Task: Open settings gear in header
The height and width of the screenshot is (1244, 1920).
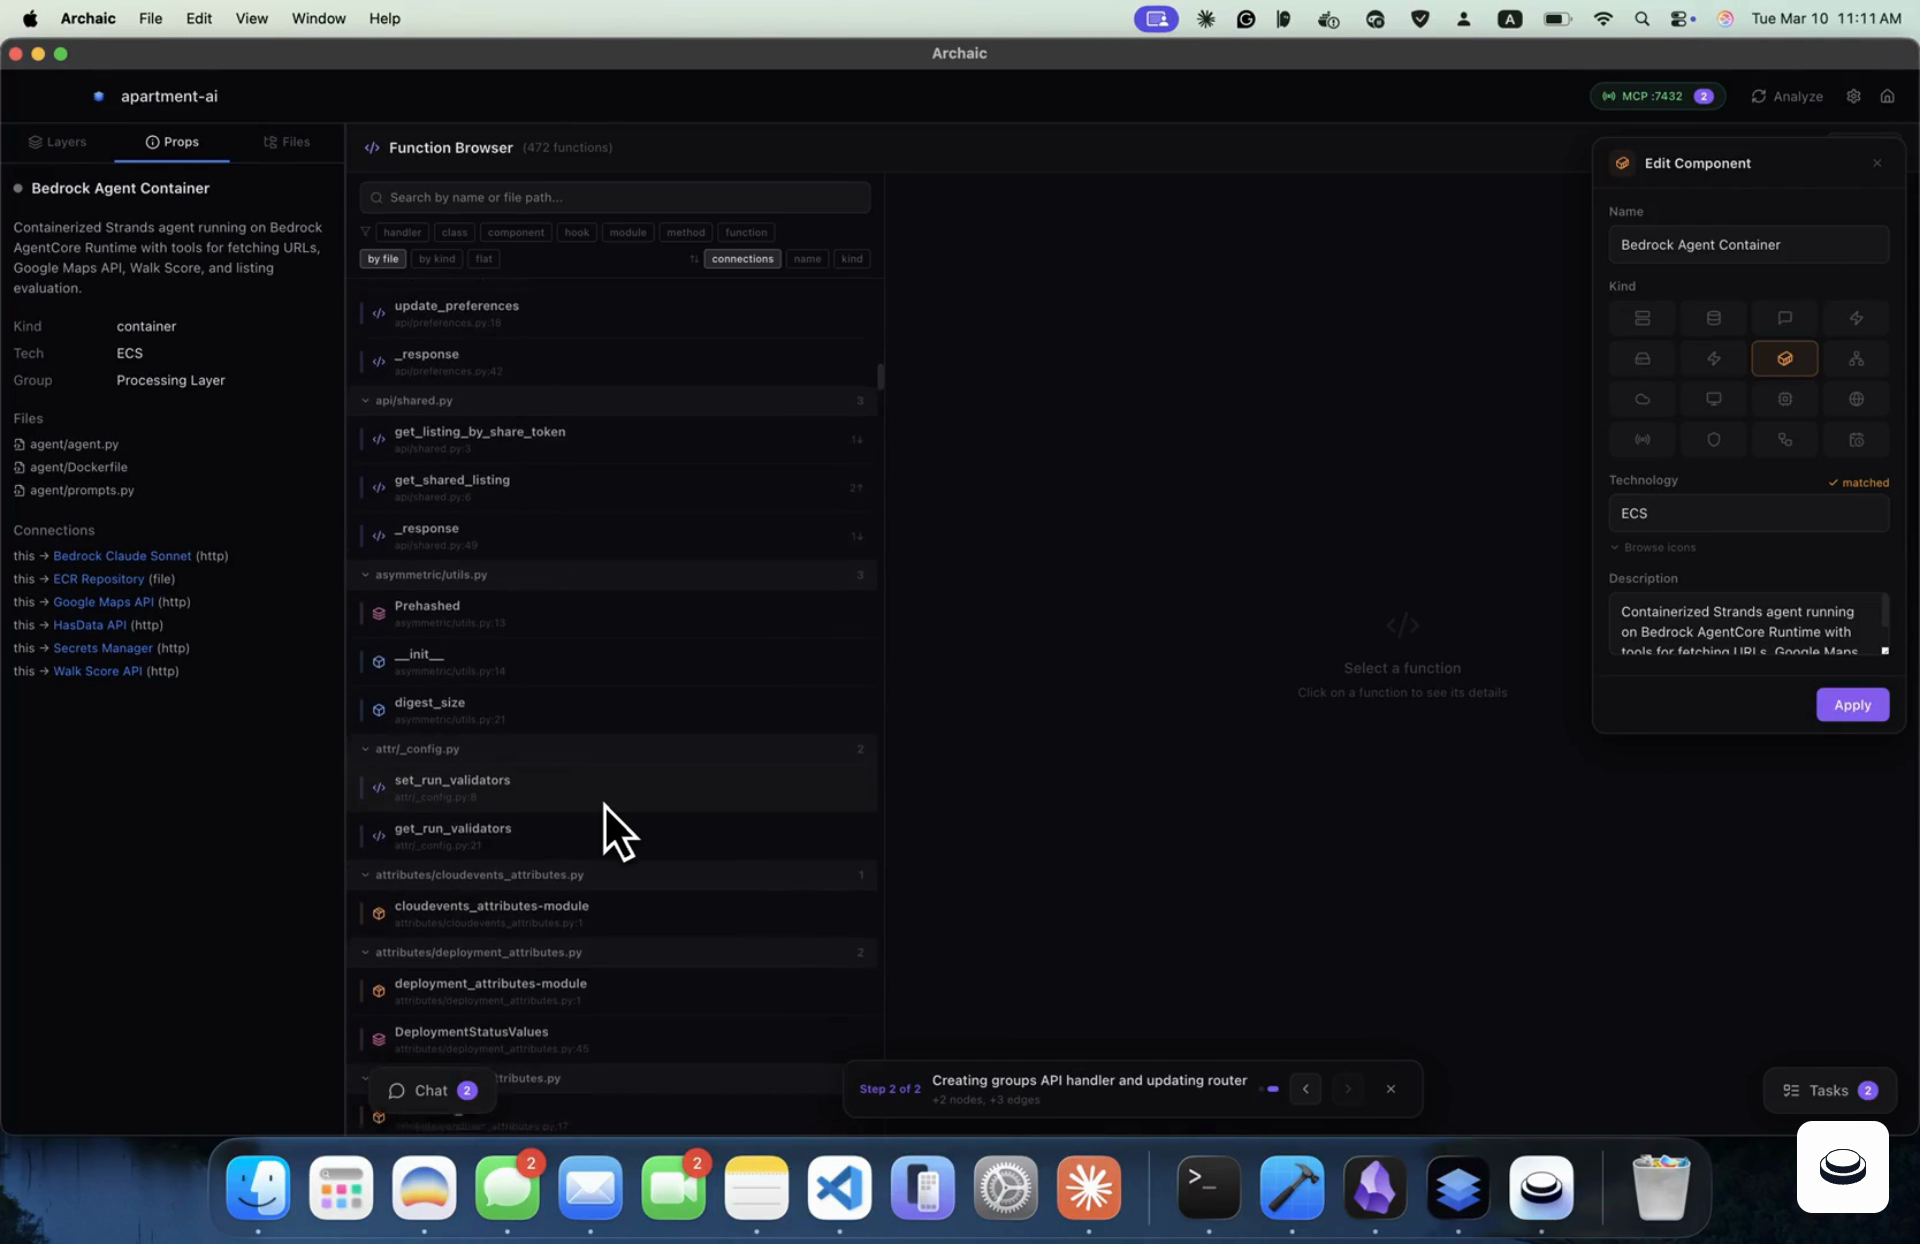Action: (x=1853, y=96)
